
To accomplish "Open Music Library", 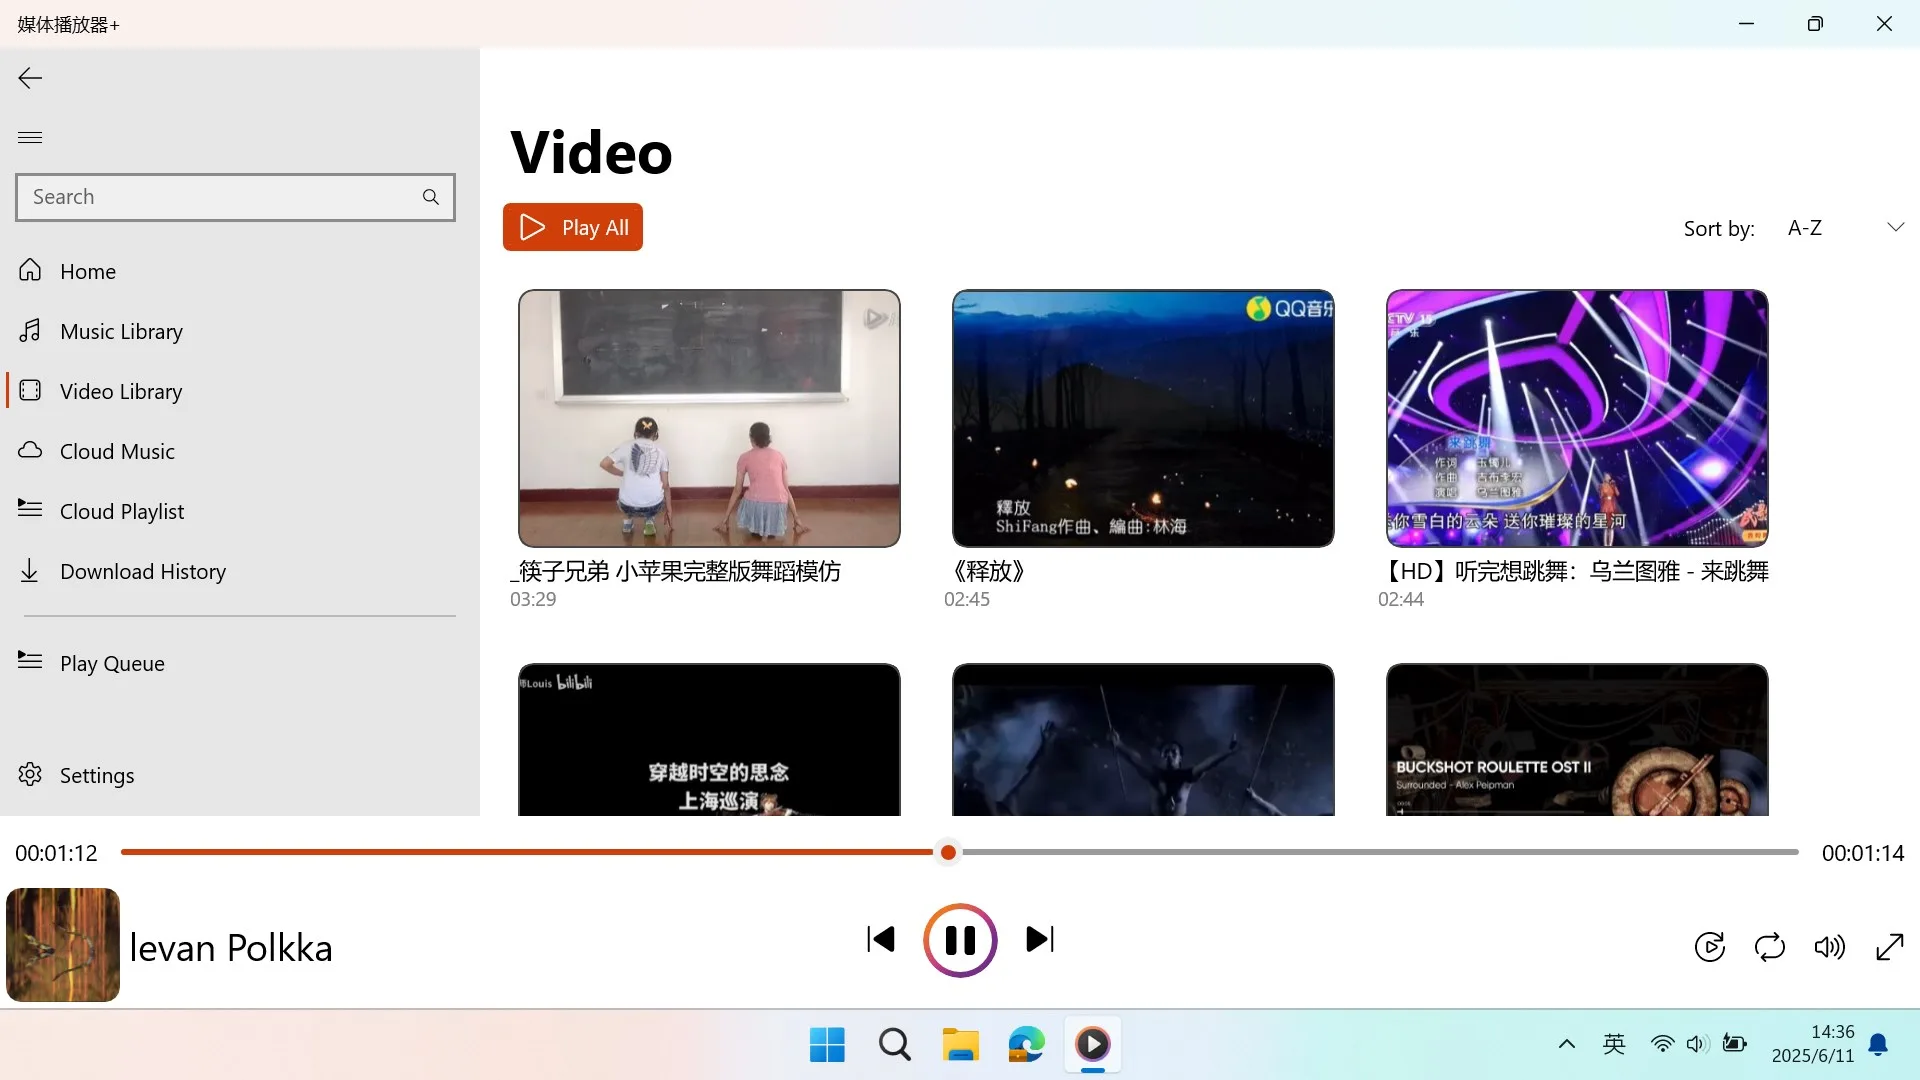I will (x=240, y=331).
